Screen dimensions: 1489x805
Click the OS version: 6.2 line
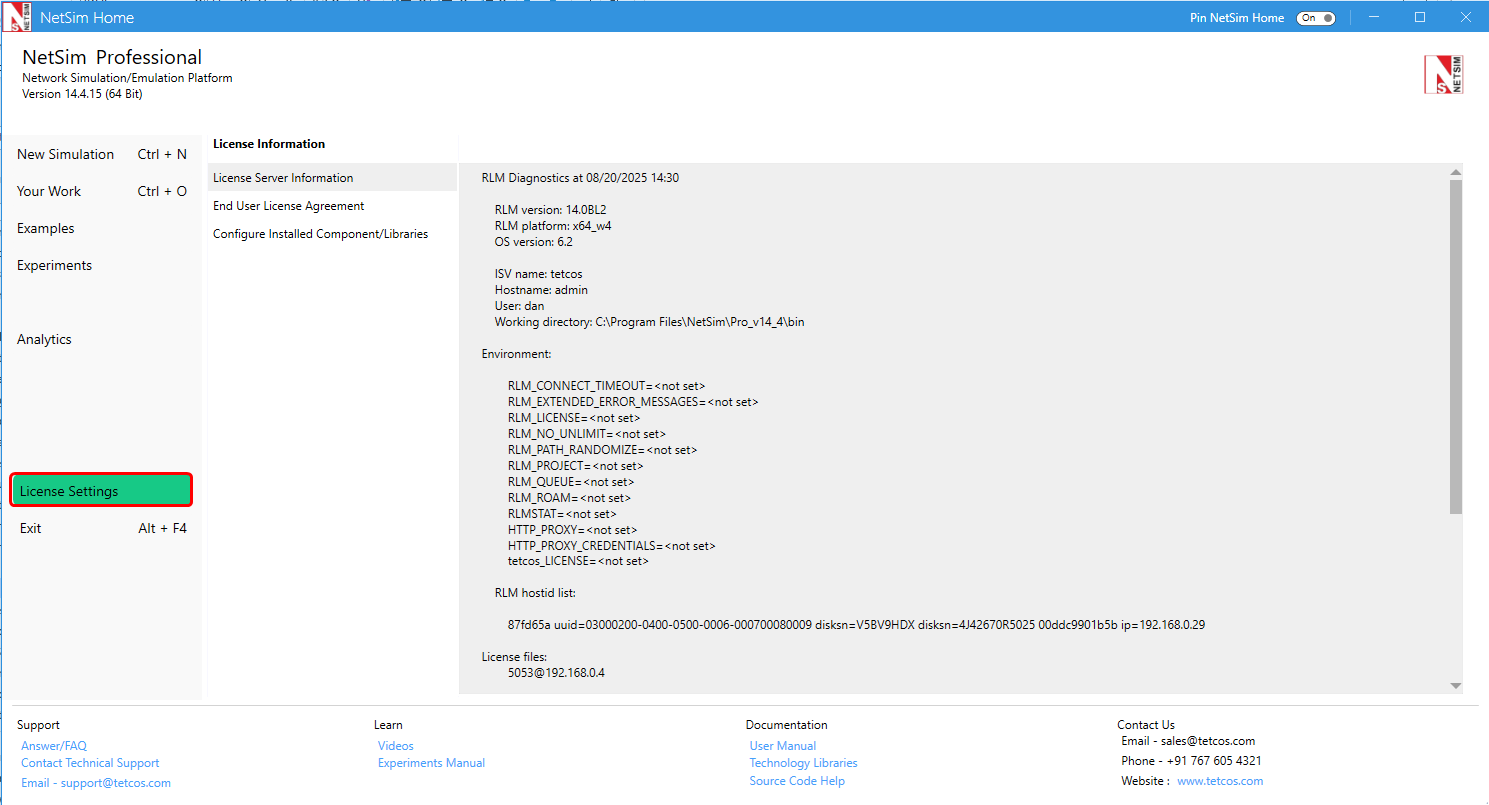point(533,242)
